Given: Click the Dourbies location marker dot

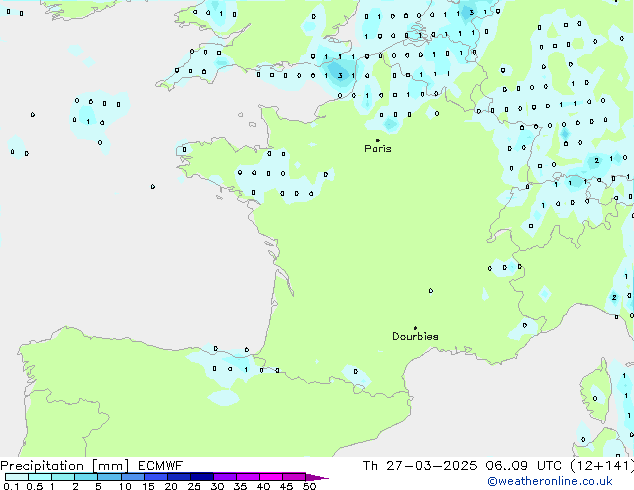Looking at the screenshot, I should point(415,328).
